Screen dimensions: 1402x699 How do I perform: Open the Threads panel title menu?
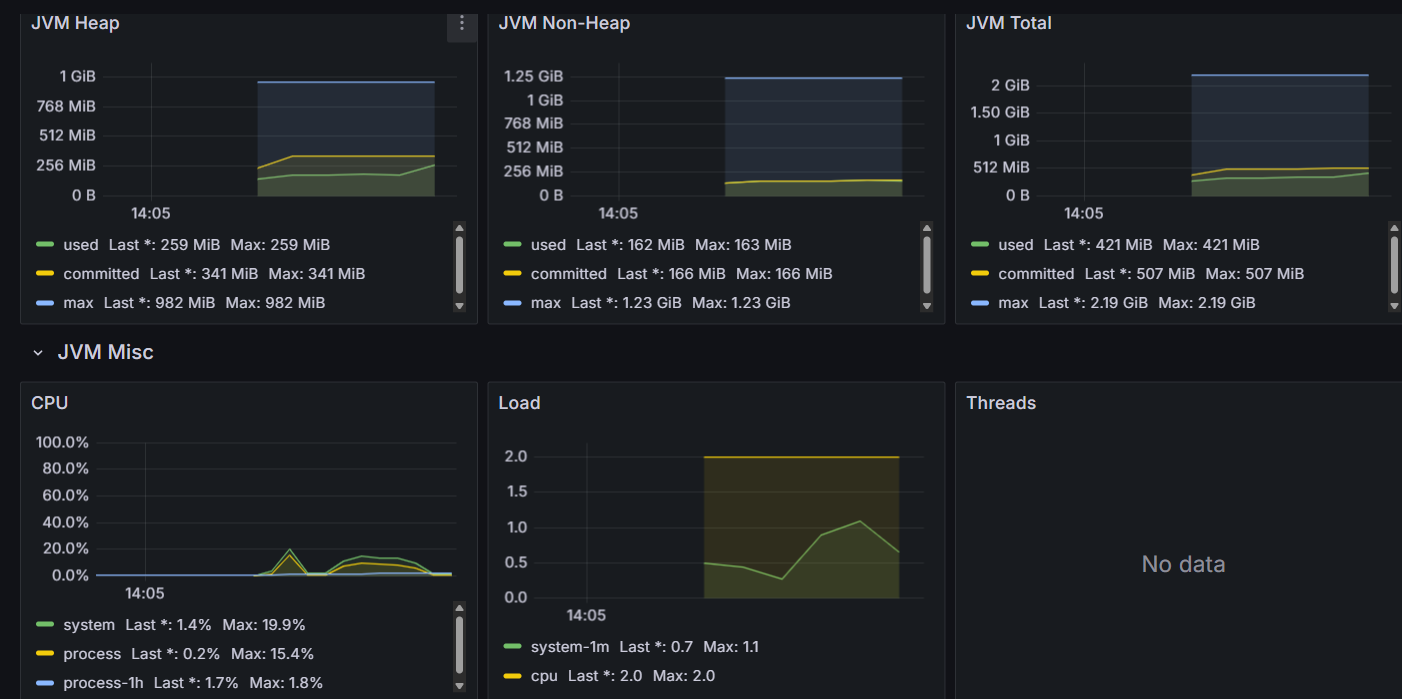click(x=1001, y=403)
